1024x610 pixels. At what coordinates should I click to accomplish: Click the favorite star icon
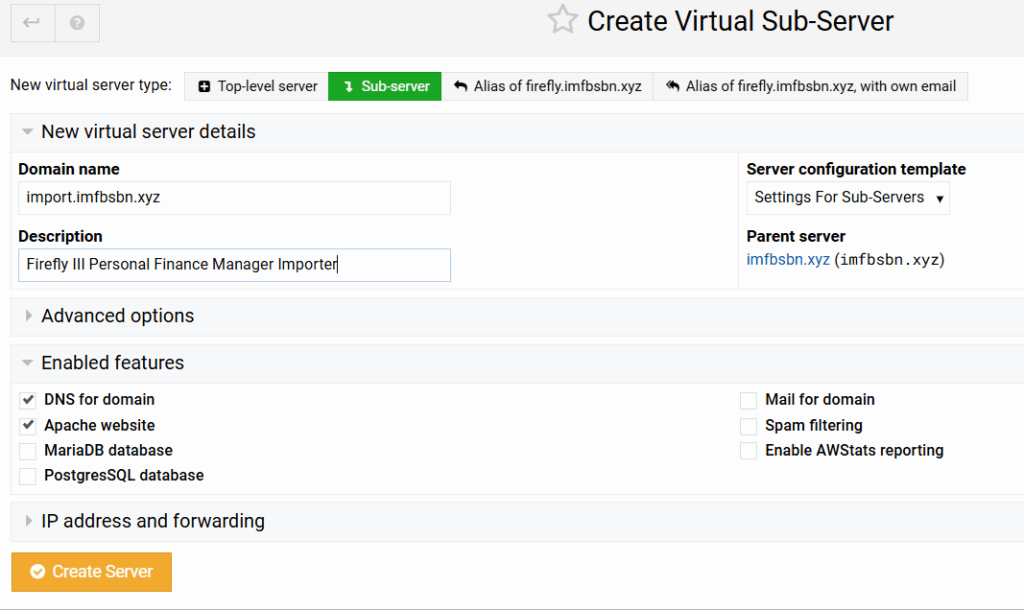pos(562,20)
